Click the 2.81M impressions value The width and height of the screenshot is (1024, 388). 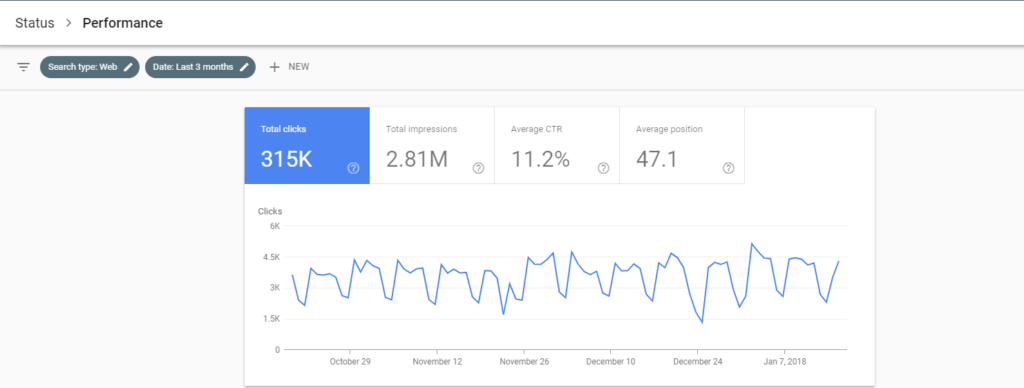[x=417, y=159]
